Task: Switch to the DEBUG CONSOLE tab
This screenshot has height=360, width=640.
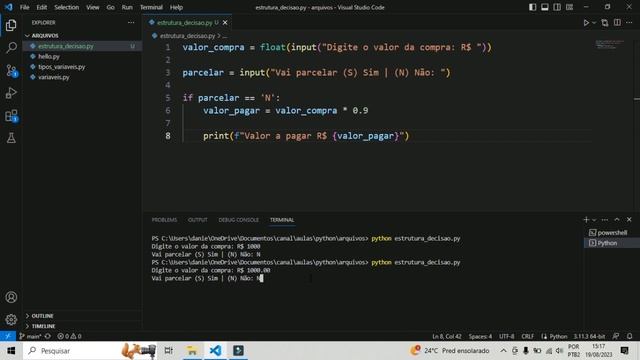Action: pyautogui.click(x=238, y=220)
